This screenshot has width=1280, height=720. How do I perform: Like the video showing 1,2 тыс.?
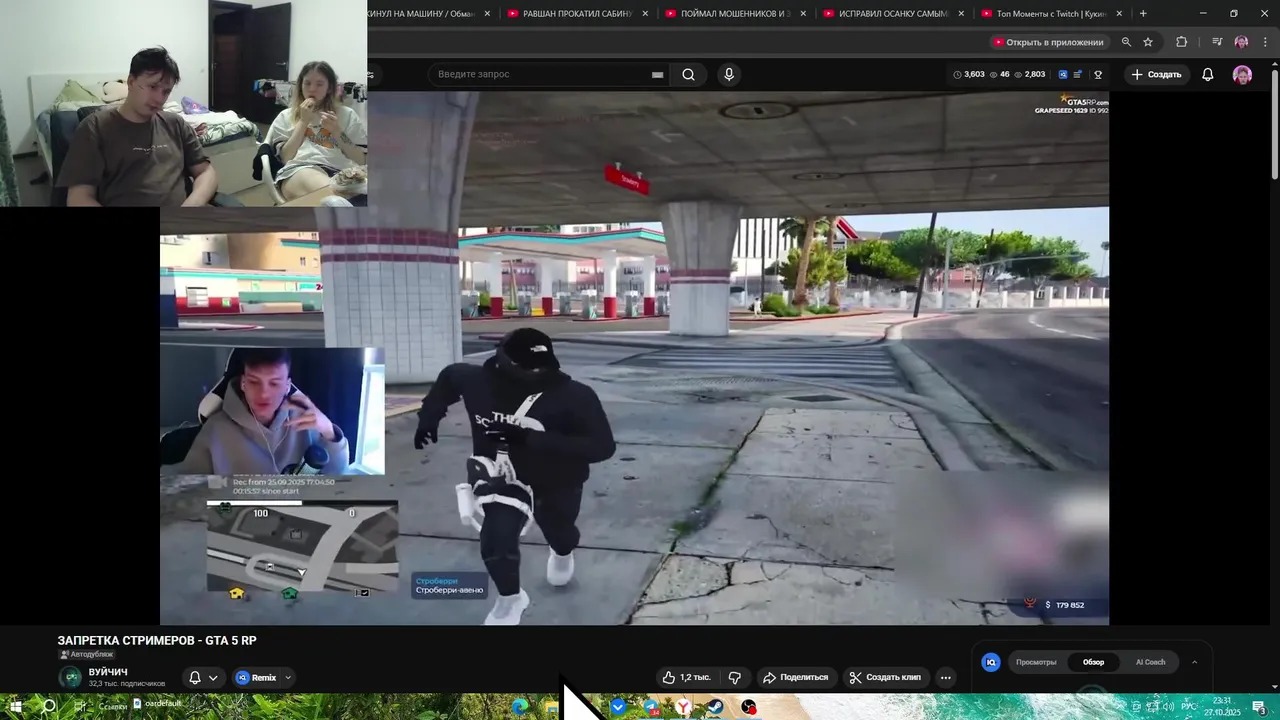coord(686,677)
